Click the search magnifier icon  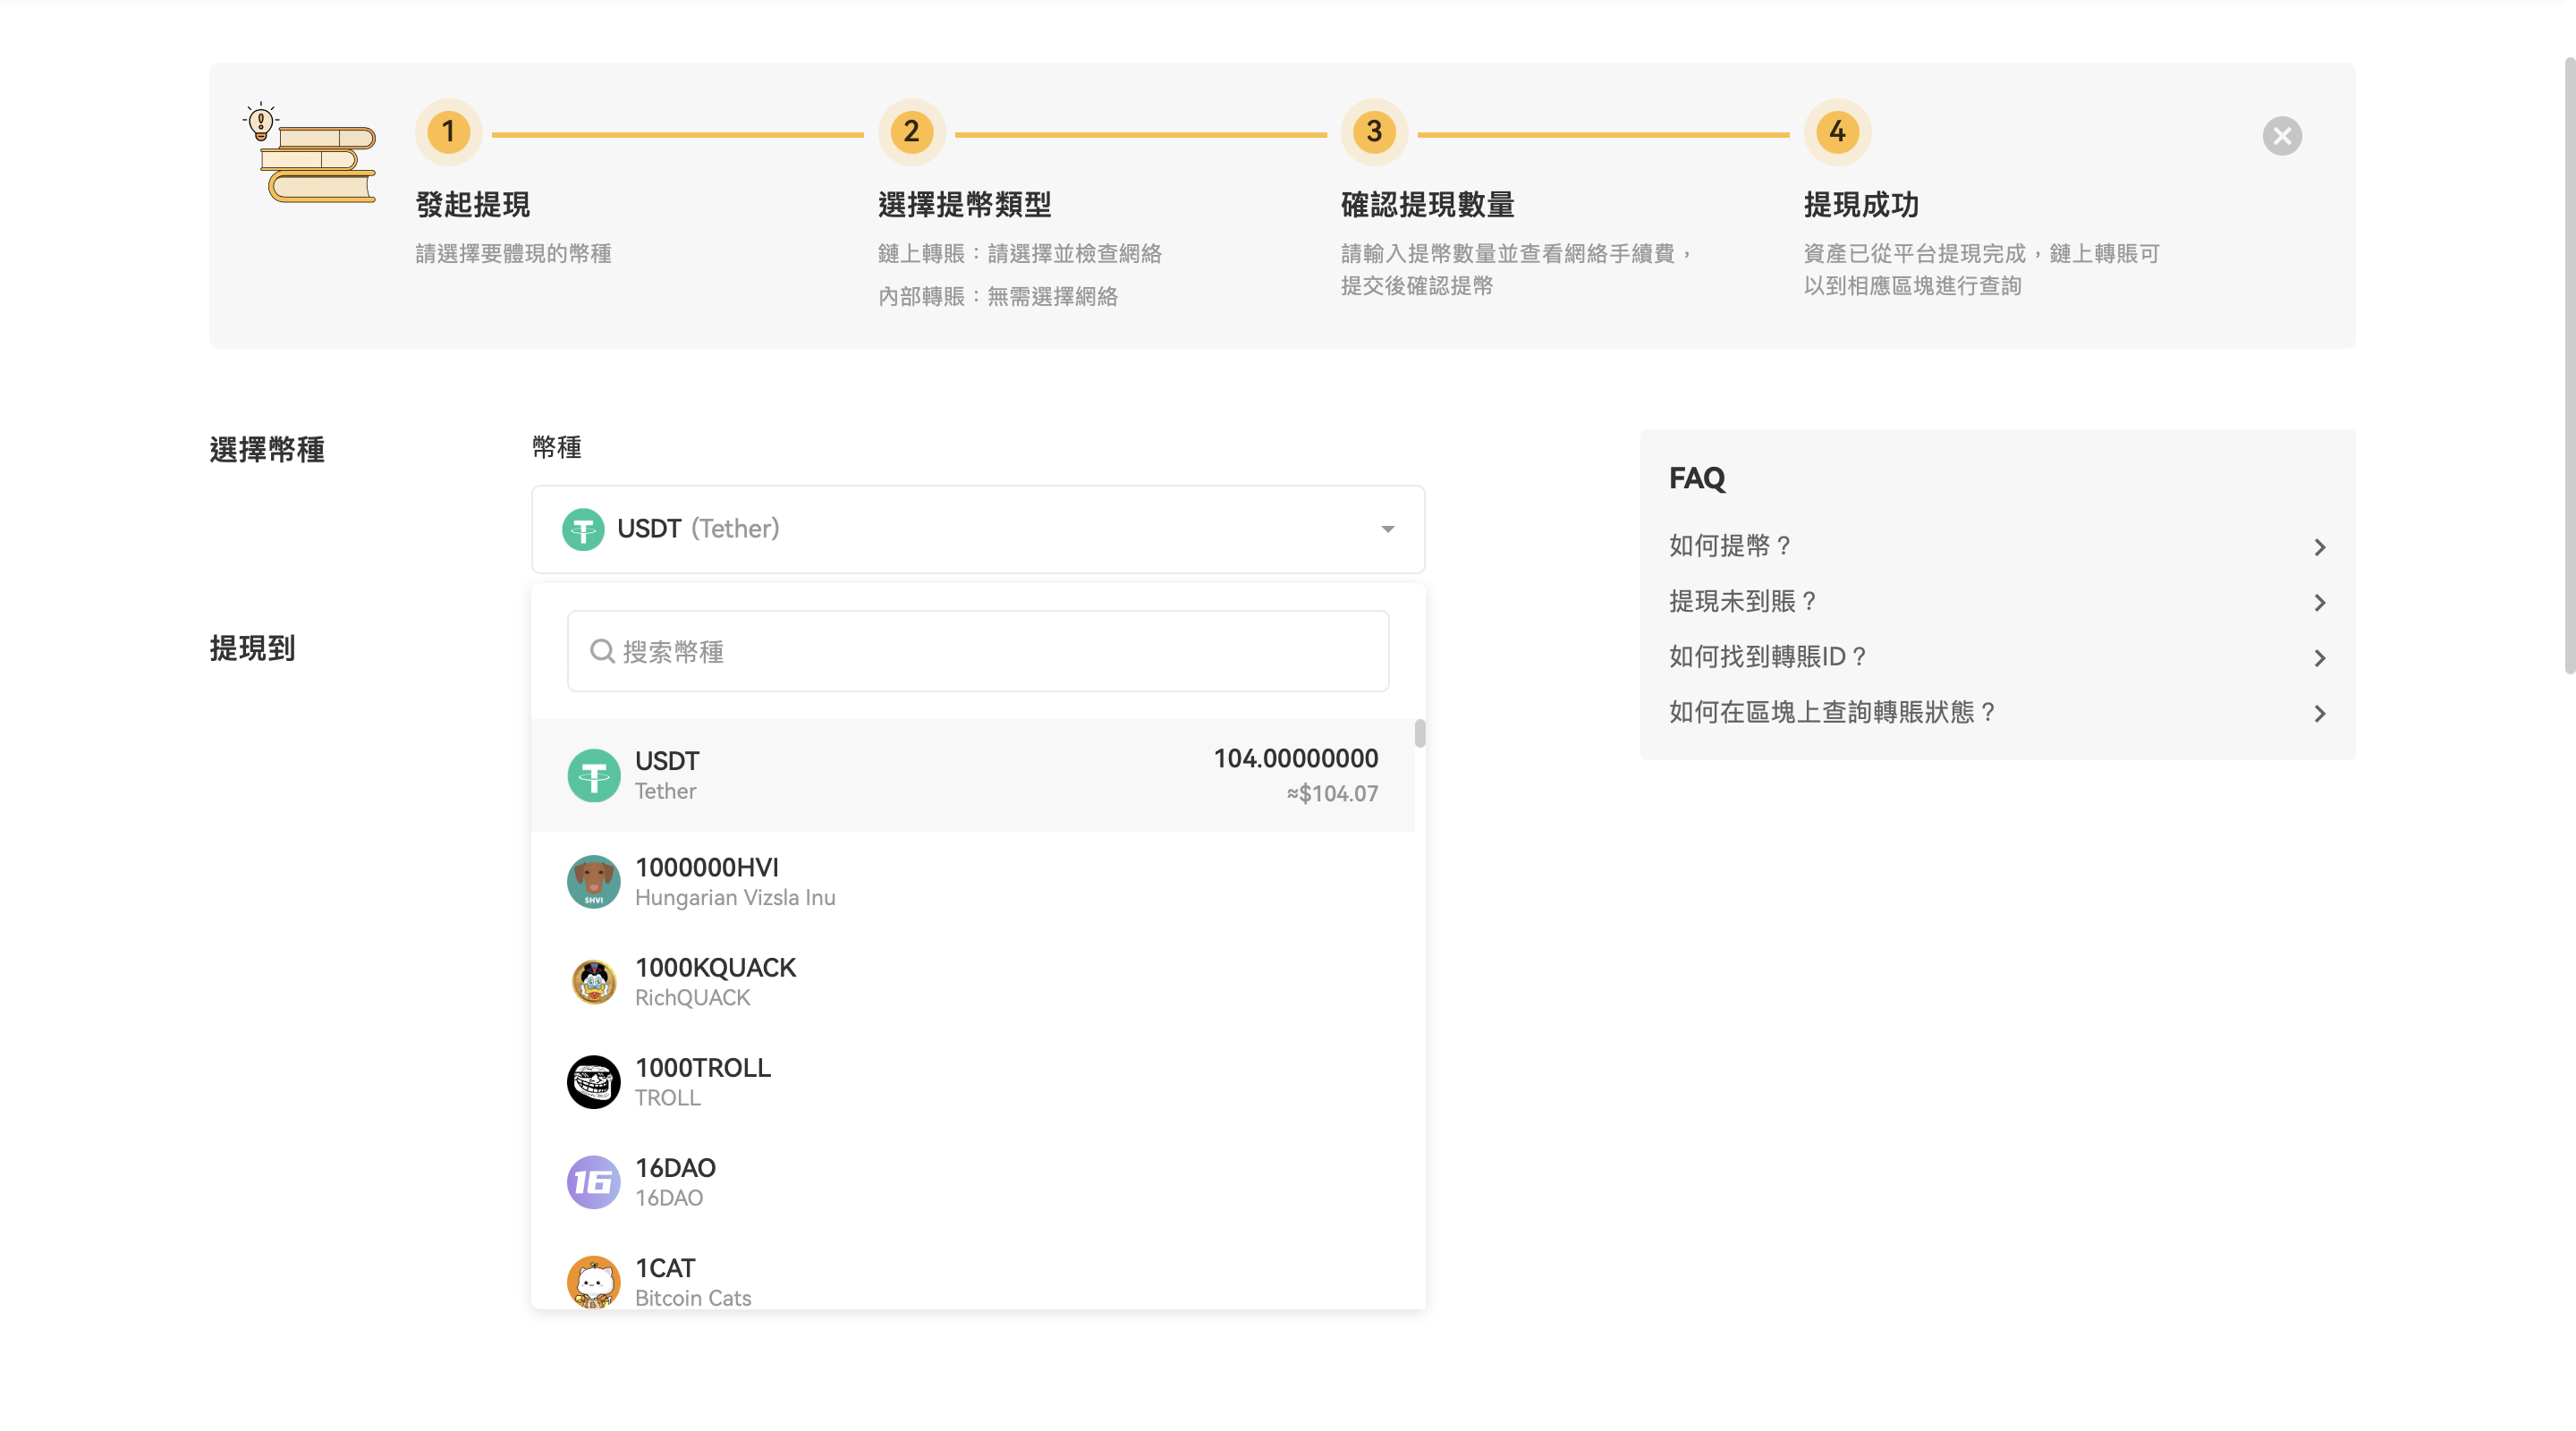pos(602,651)
